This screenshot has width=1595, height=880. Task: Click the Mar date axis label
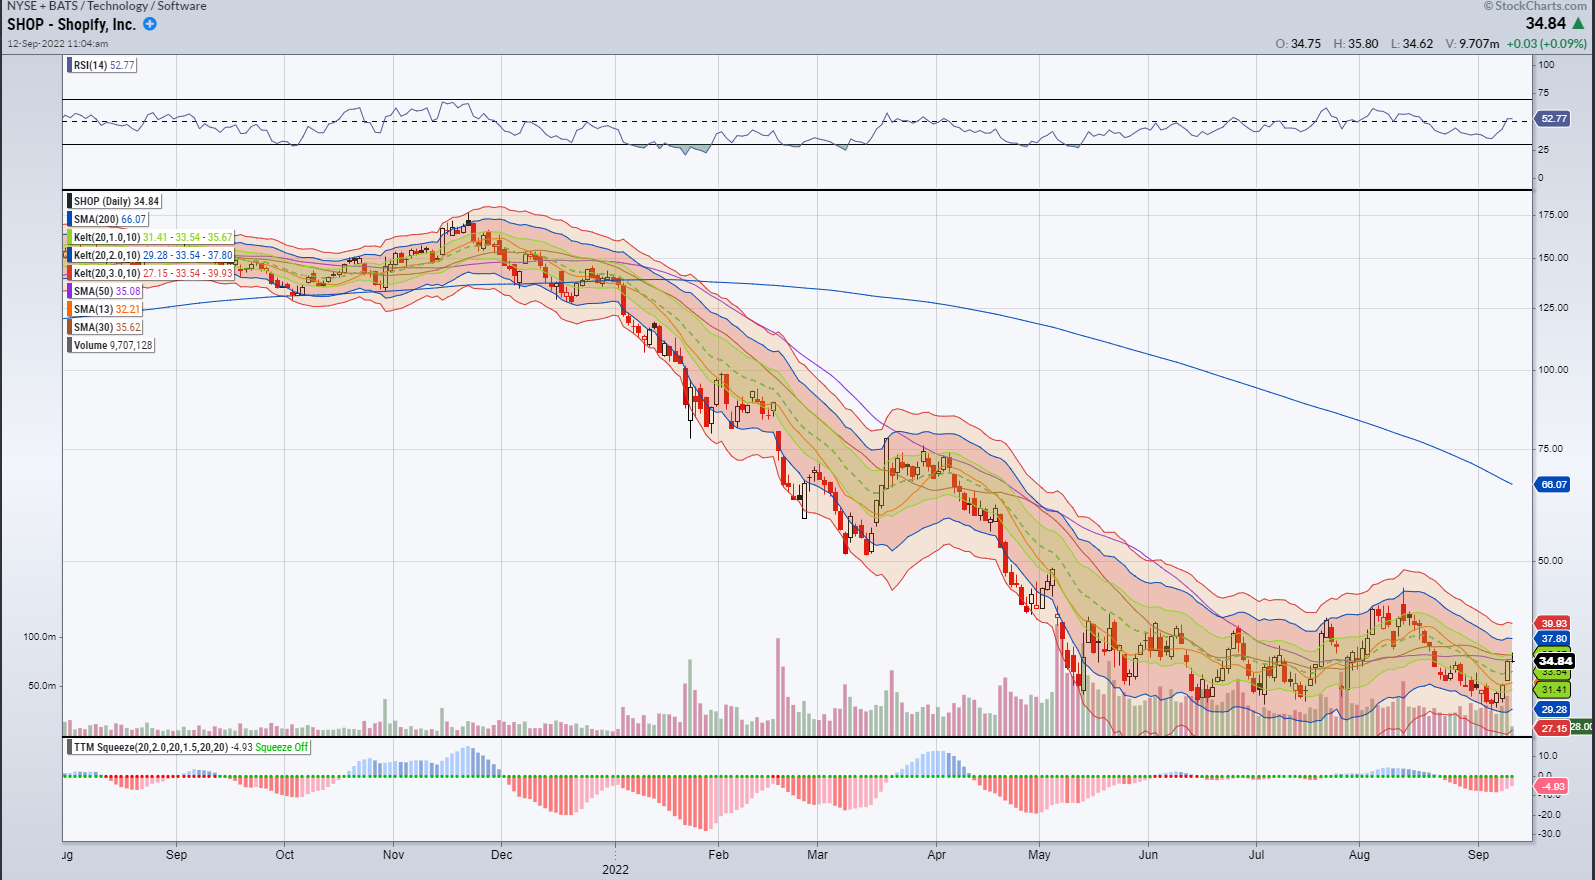[x=817, y=854]
